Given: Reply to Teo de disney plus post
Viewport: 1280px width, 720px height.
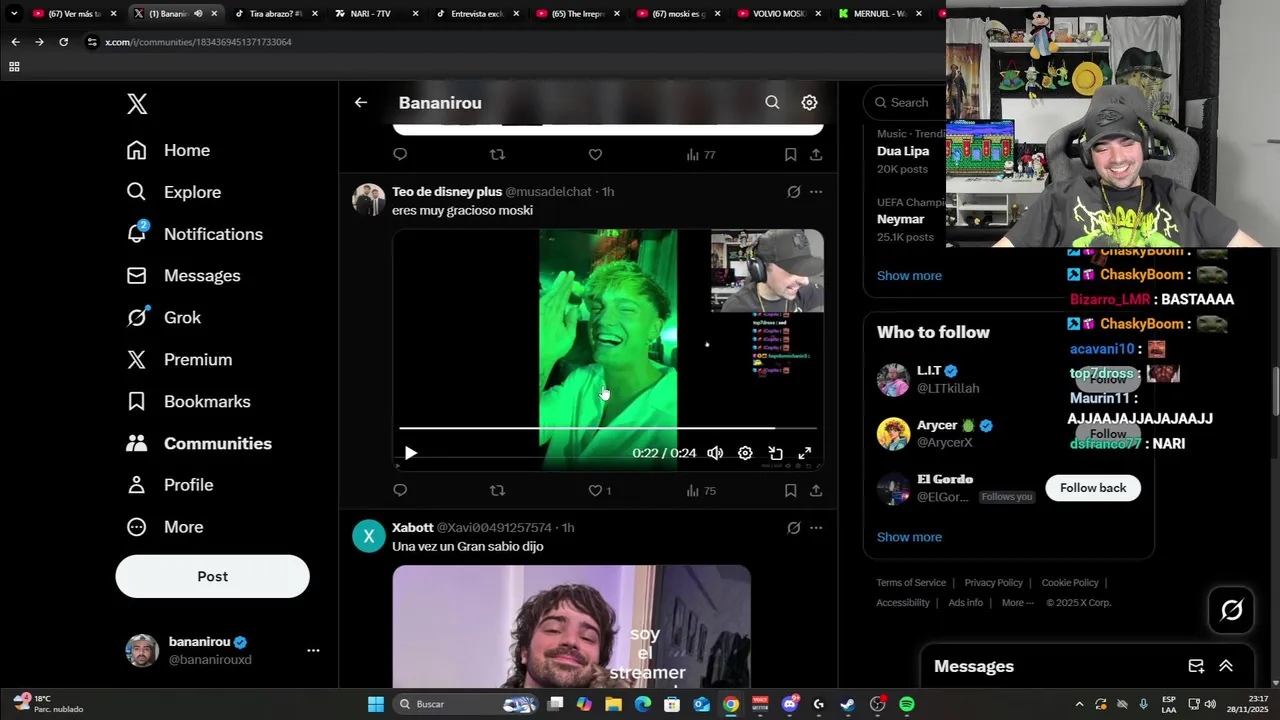Looking at the screenshot, I should (400, 490).
